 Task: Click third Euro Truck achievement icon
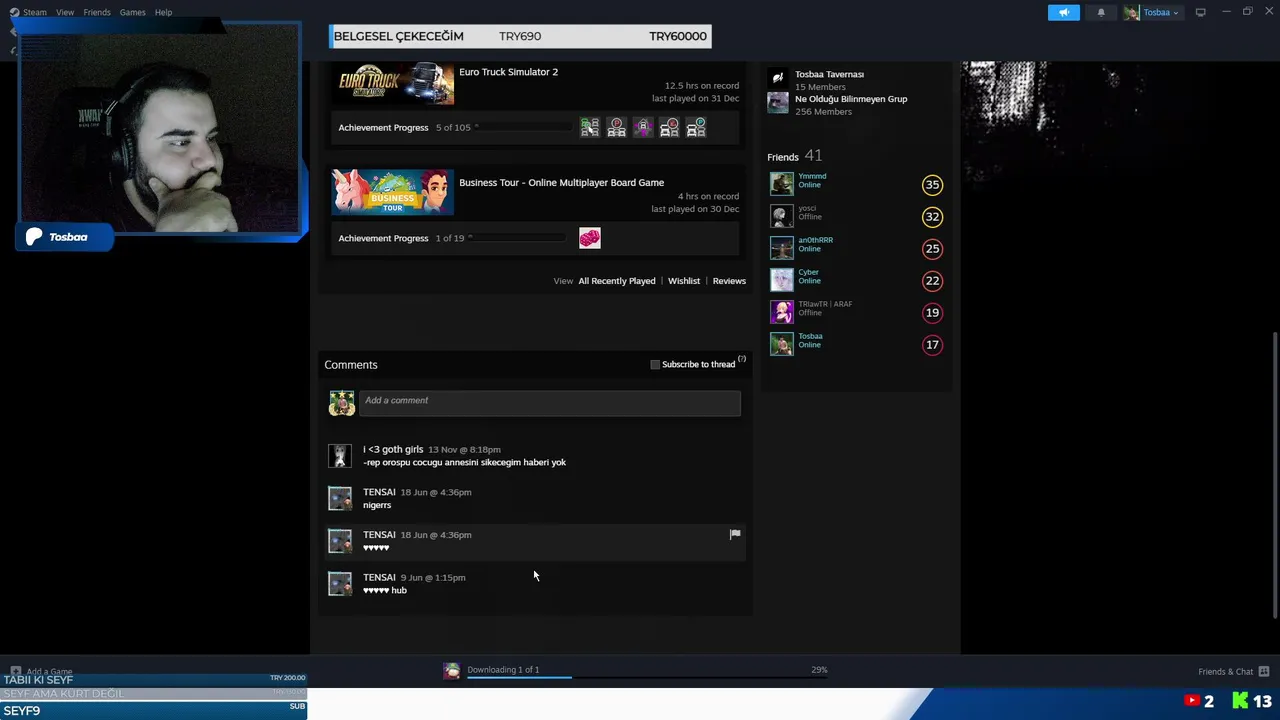(643, 127)
